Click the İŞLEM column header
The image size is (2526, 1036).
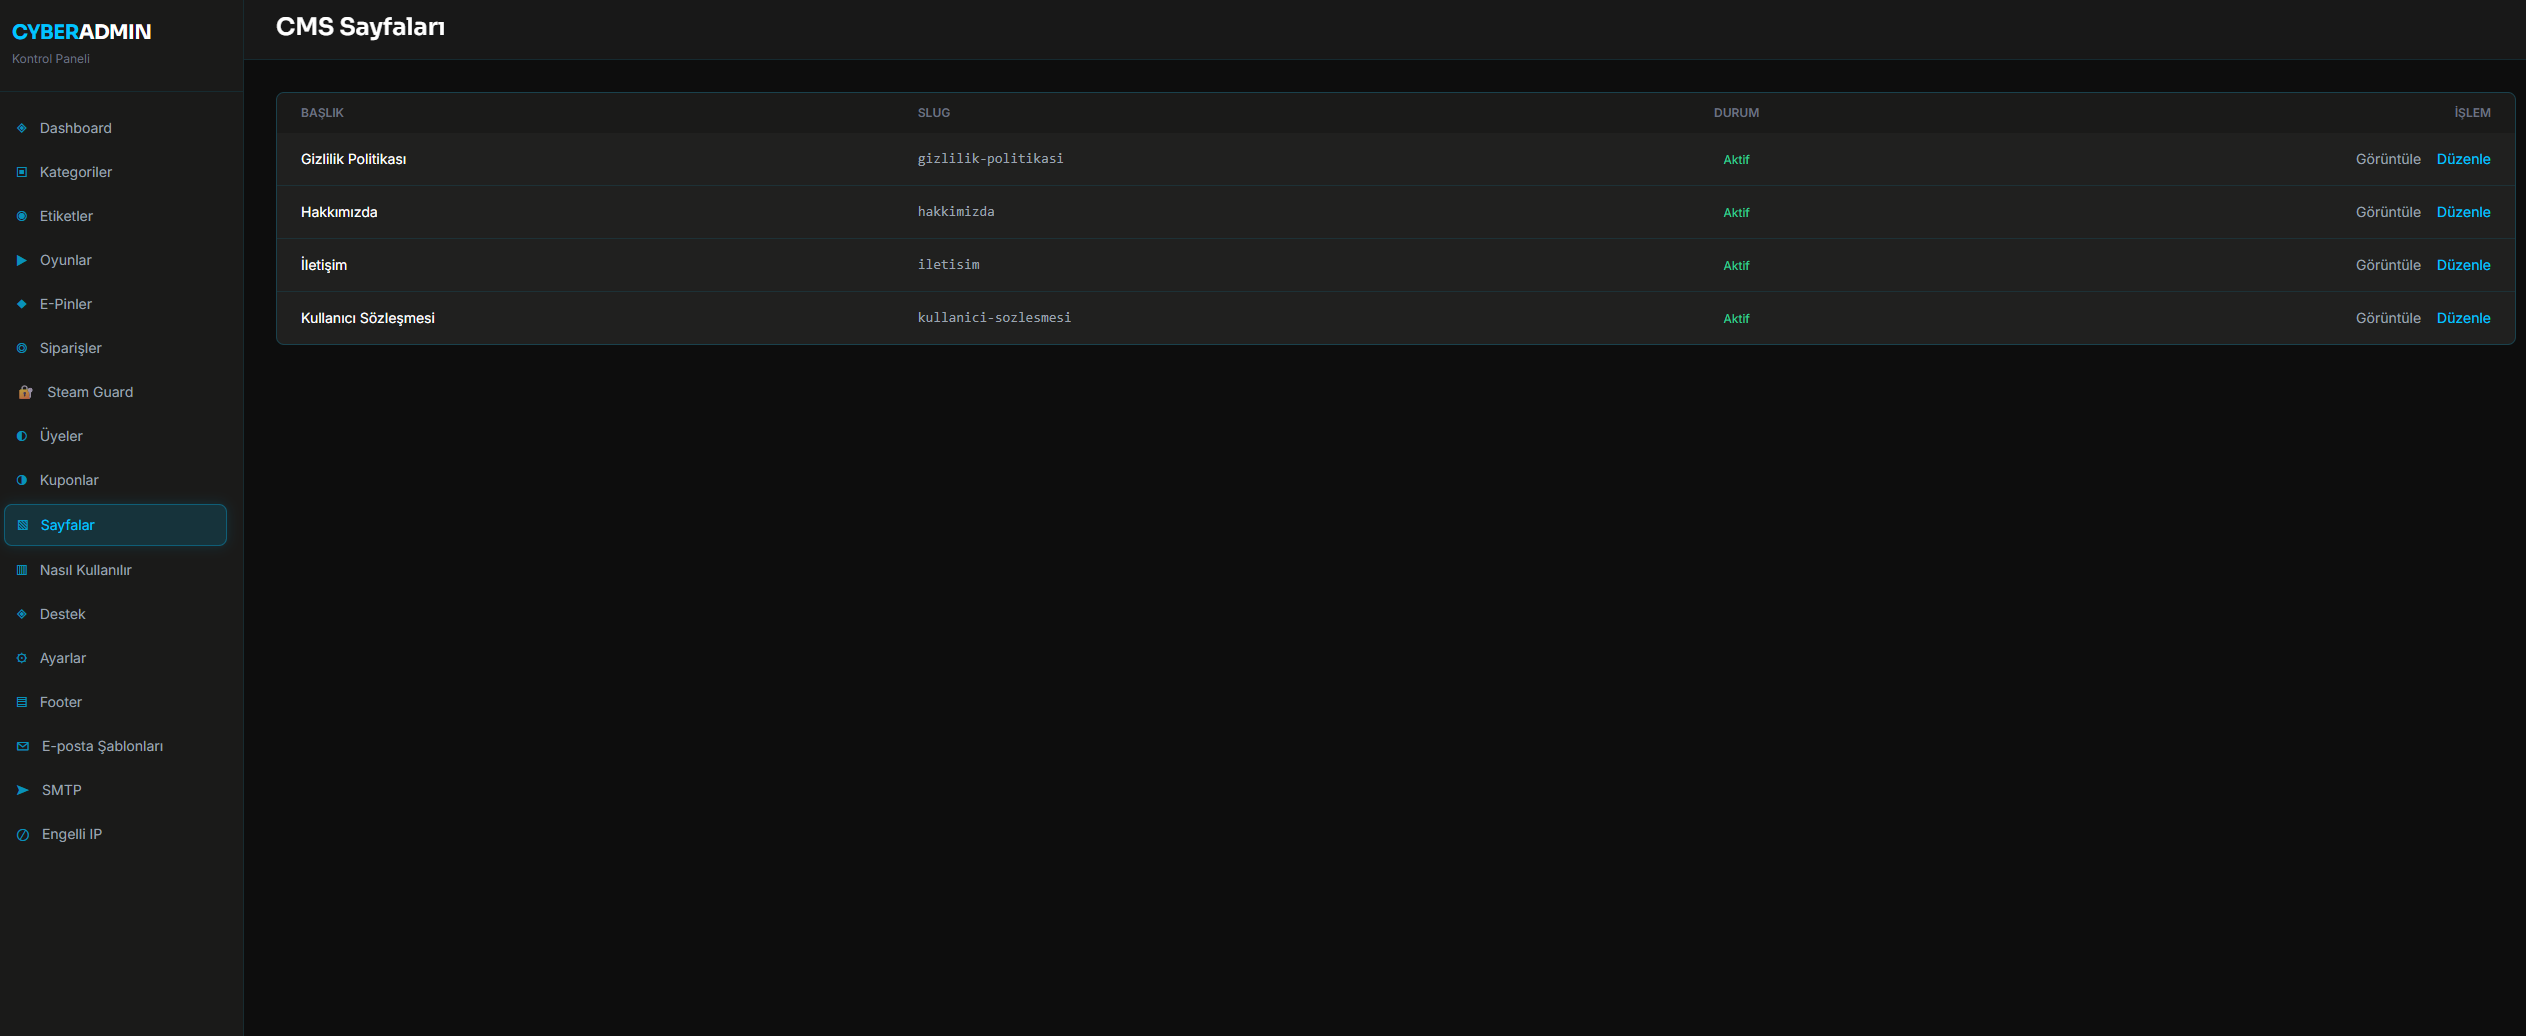pos(2472,113)
